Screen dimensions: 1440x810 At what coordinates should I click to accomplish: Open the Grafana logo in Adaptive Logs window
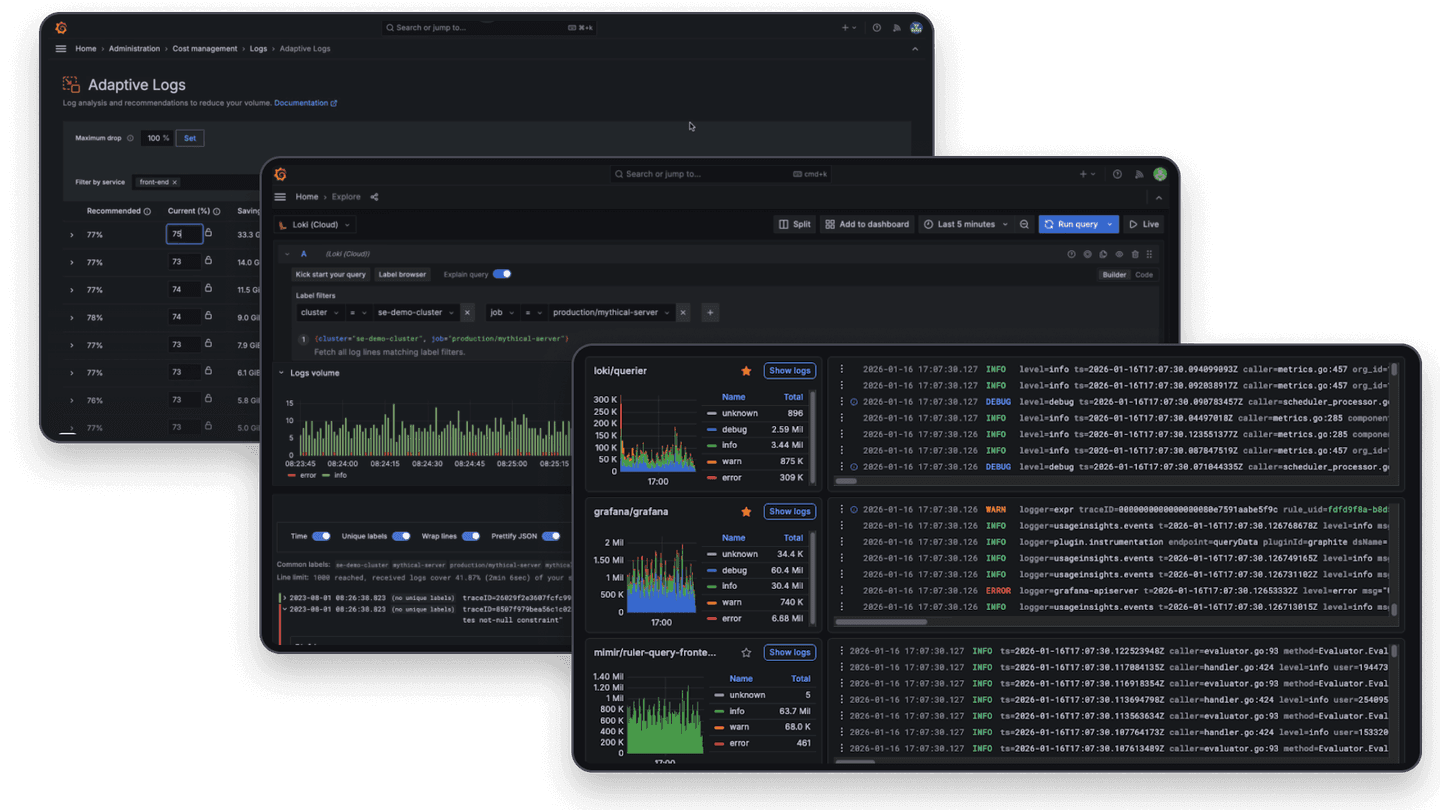click(61, 28)
